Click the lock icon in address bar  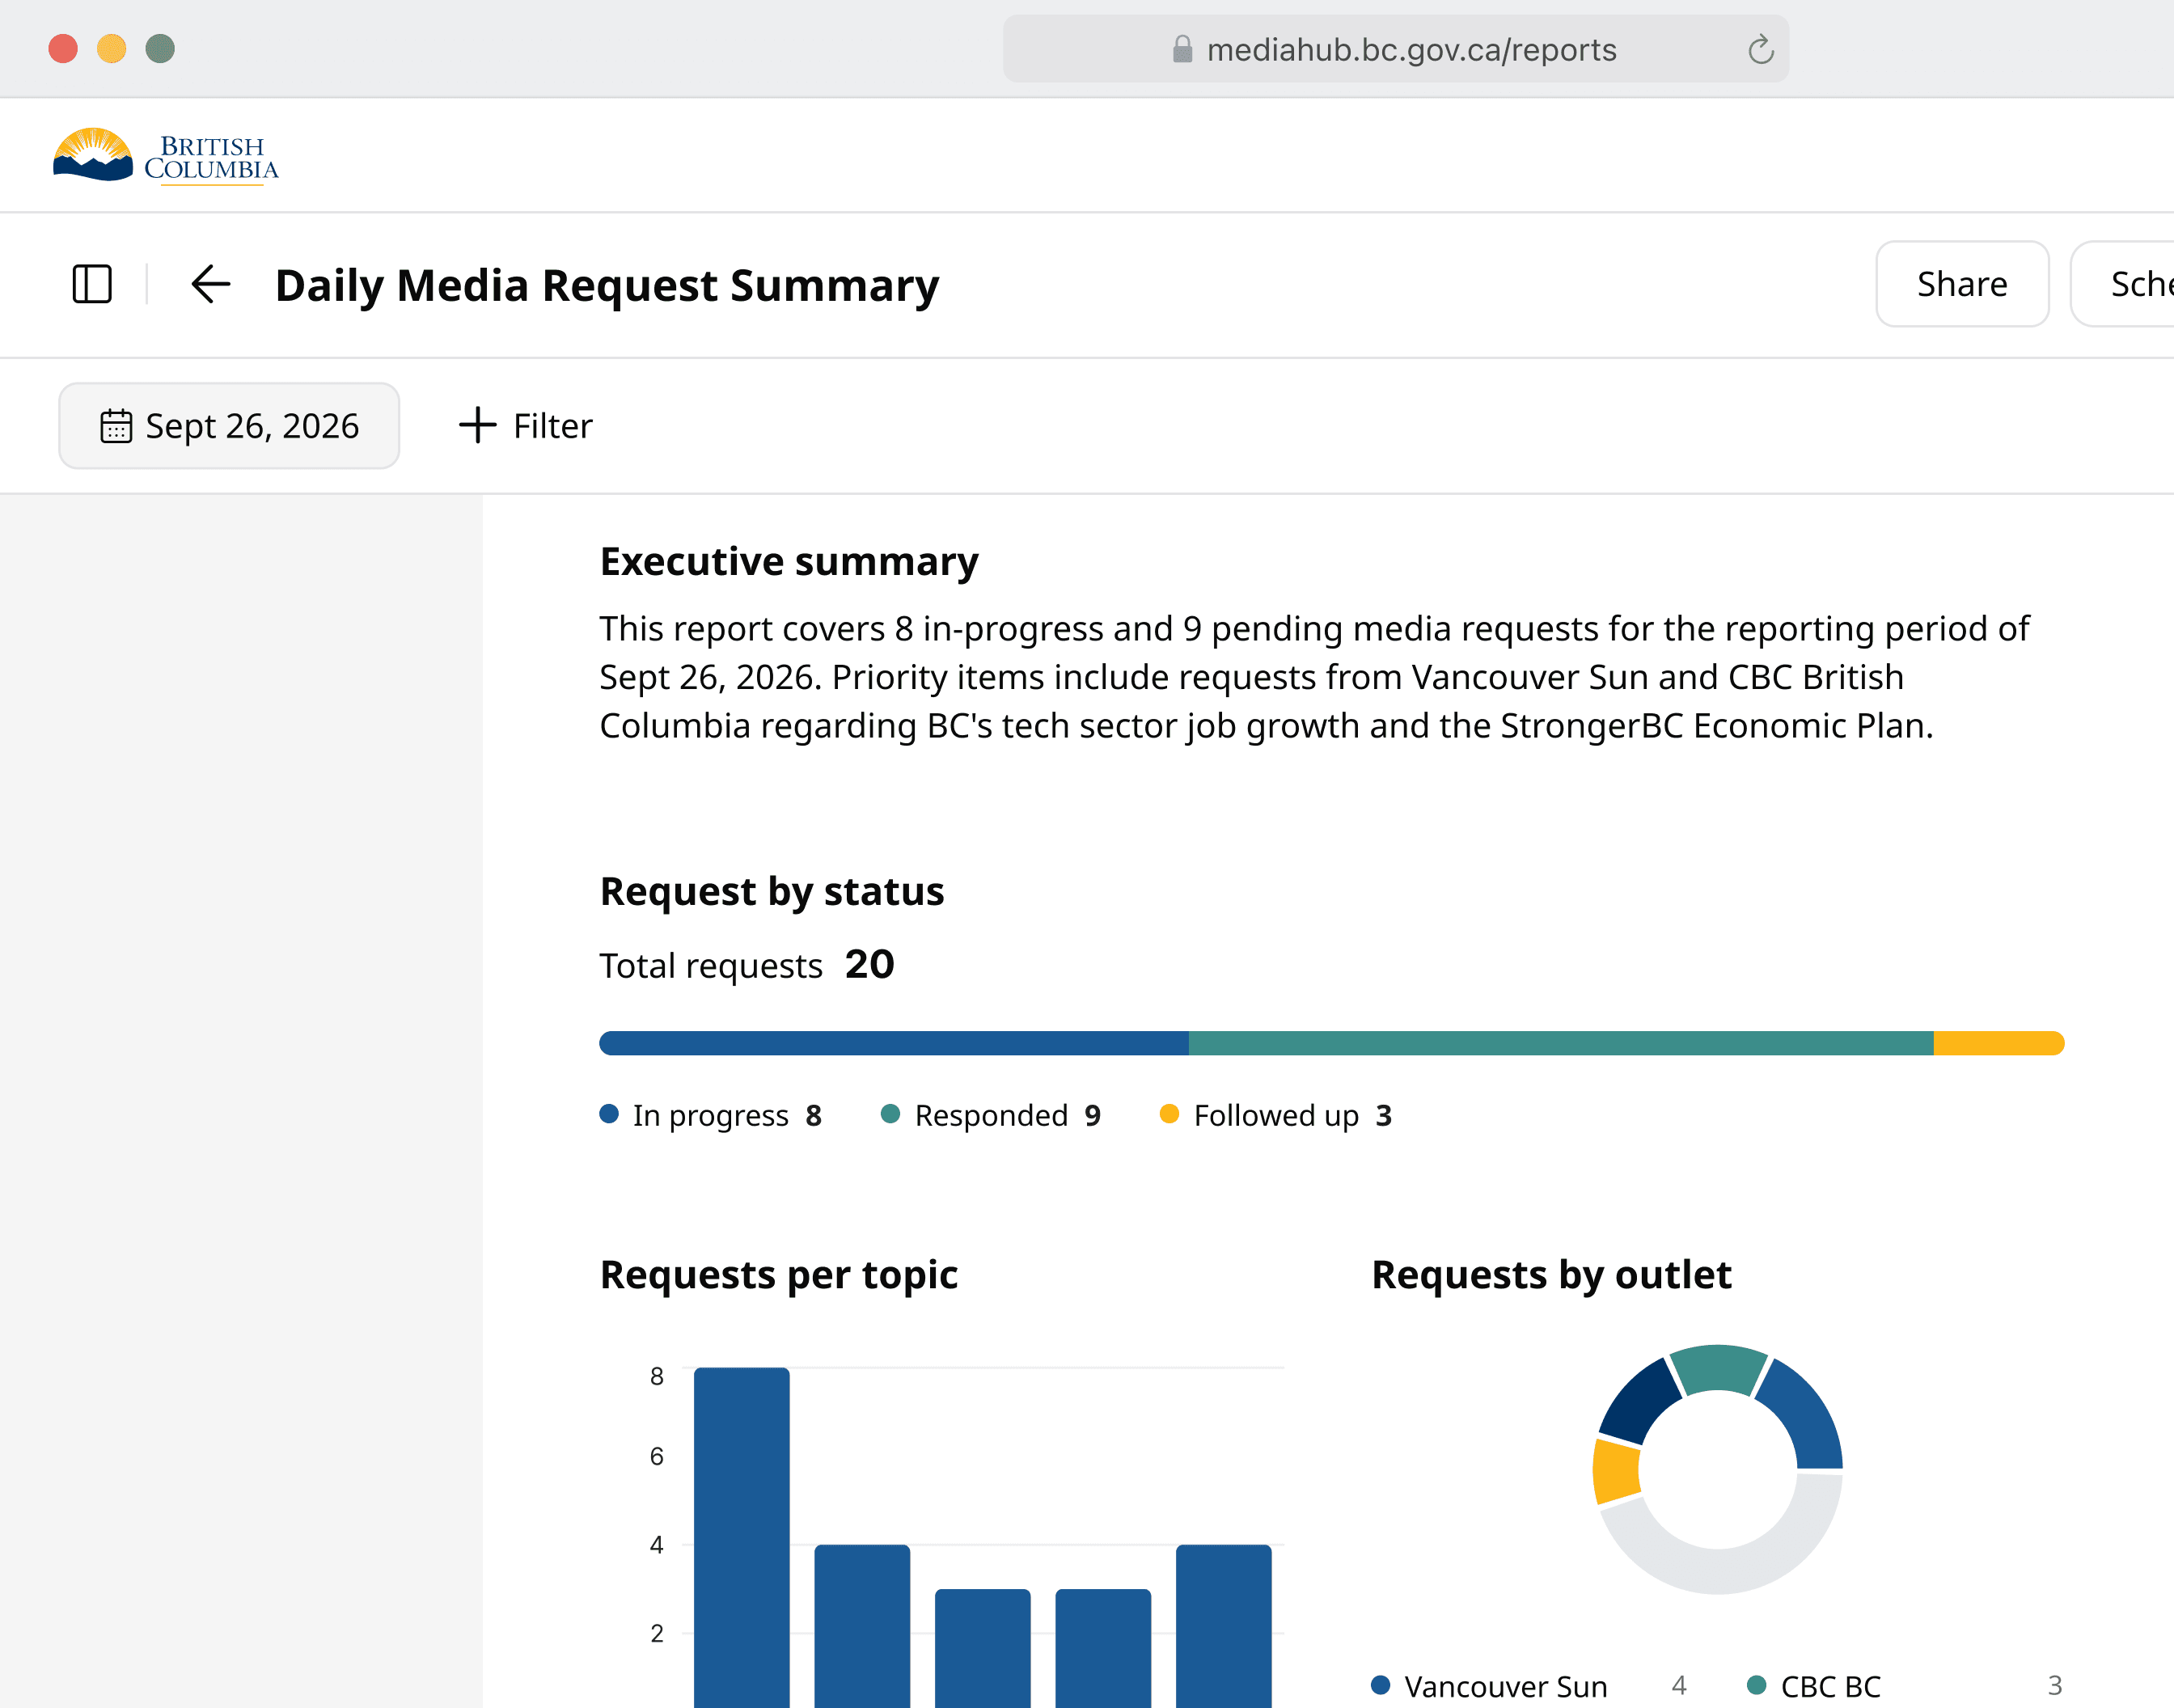1182,49
